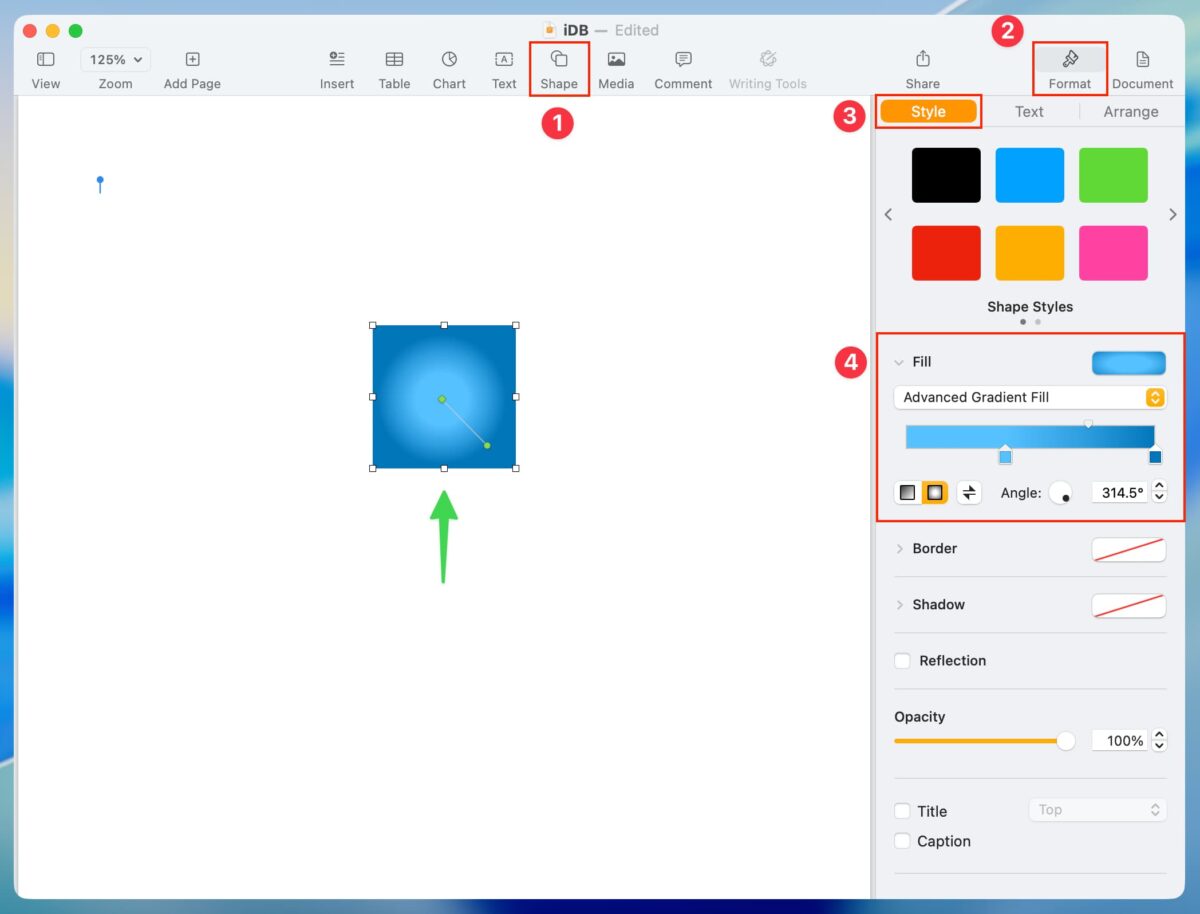Viewport: 1200px width, 914px height.
Task: Click the Chart toolbar icon
Action: pyautogui.click(x=449, y=60)
